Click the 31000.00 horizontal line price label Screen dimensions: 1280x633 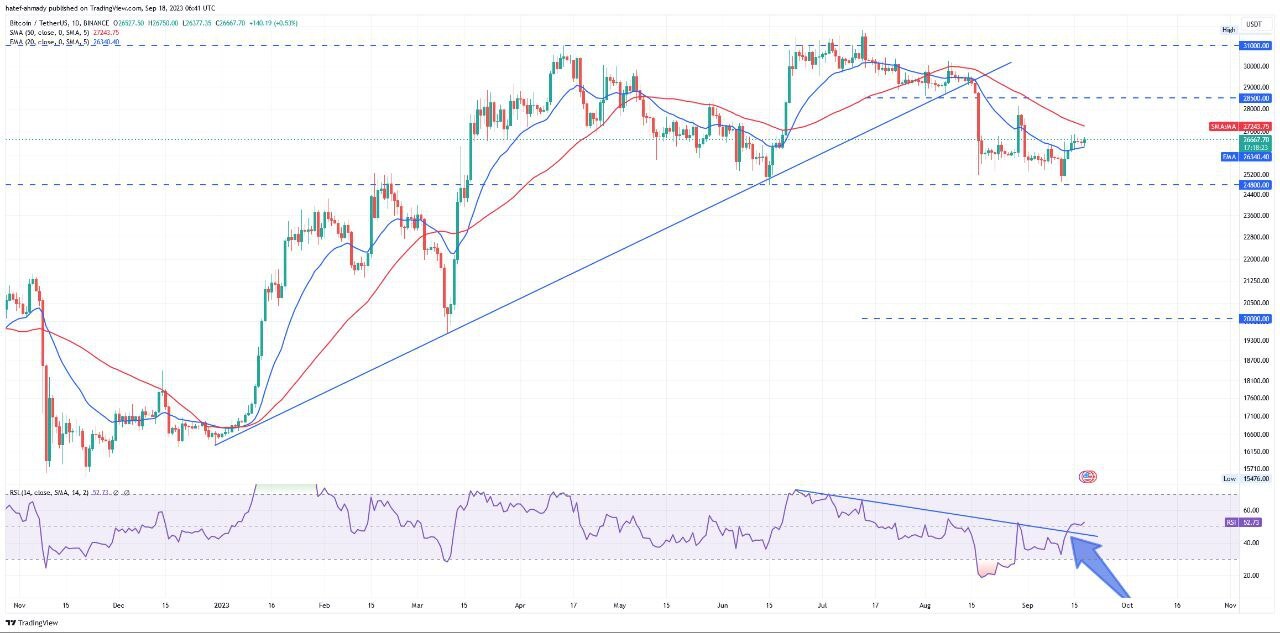click(1255, 46)
